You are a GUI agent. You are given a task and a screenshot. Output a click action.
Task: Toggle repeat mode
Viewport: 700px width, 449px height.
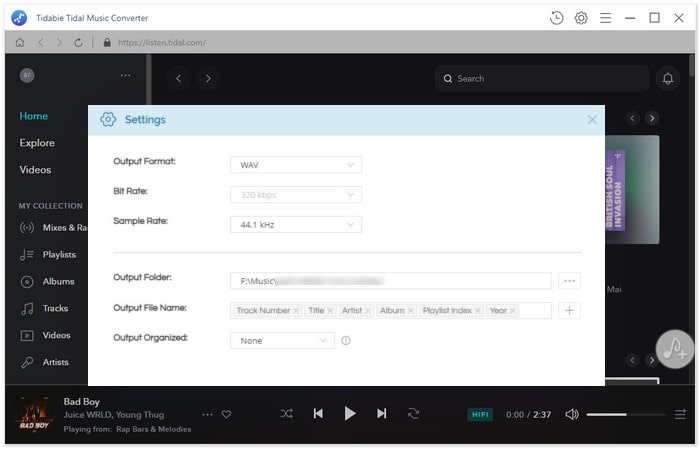tap(413, 414)
